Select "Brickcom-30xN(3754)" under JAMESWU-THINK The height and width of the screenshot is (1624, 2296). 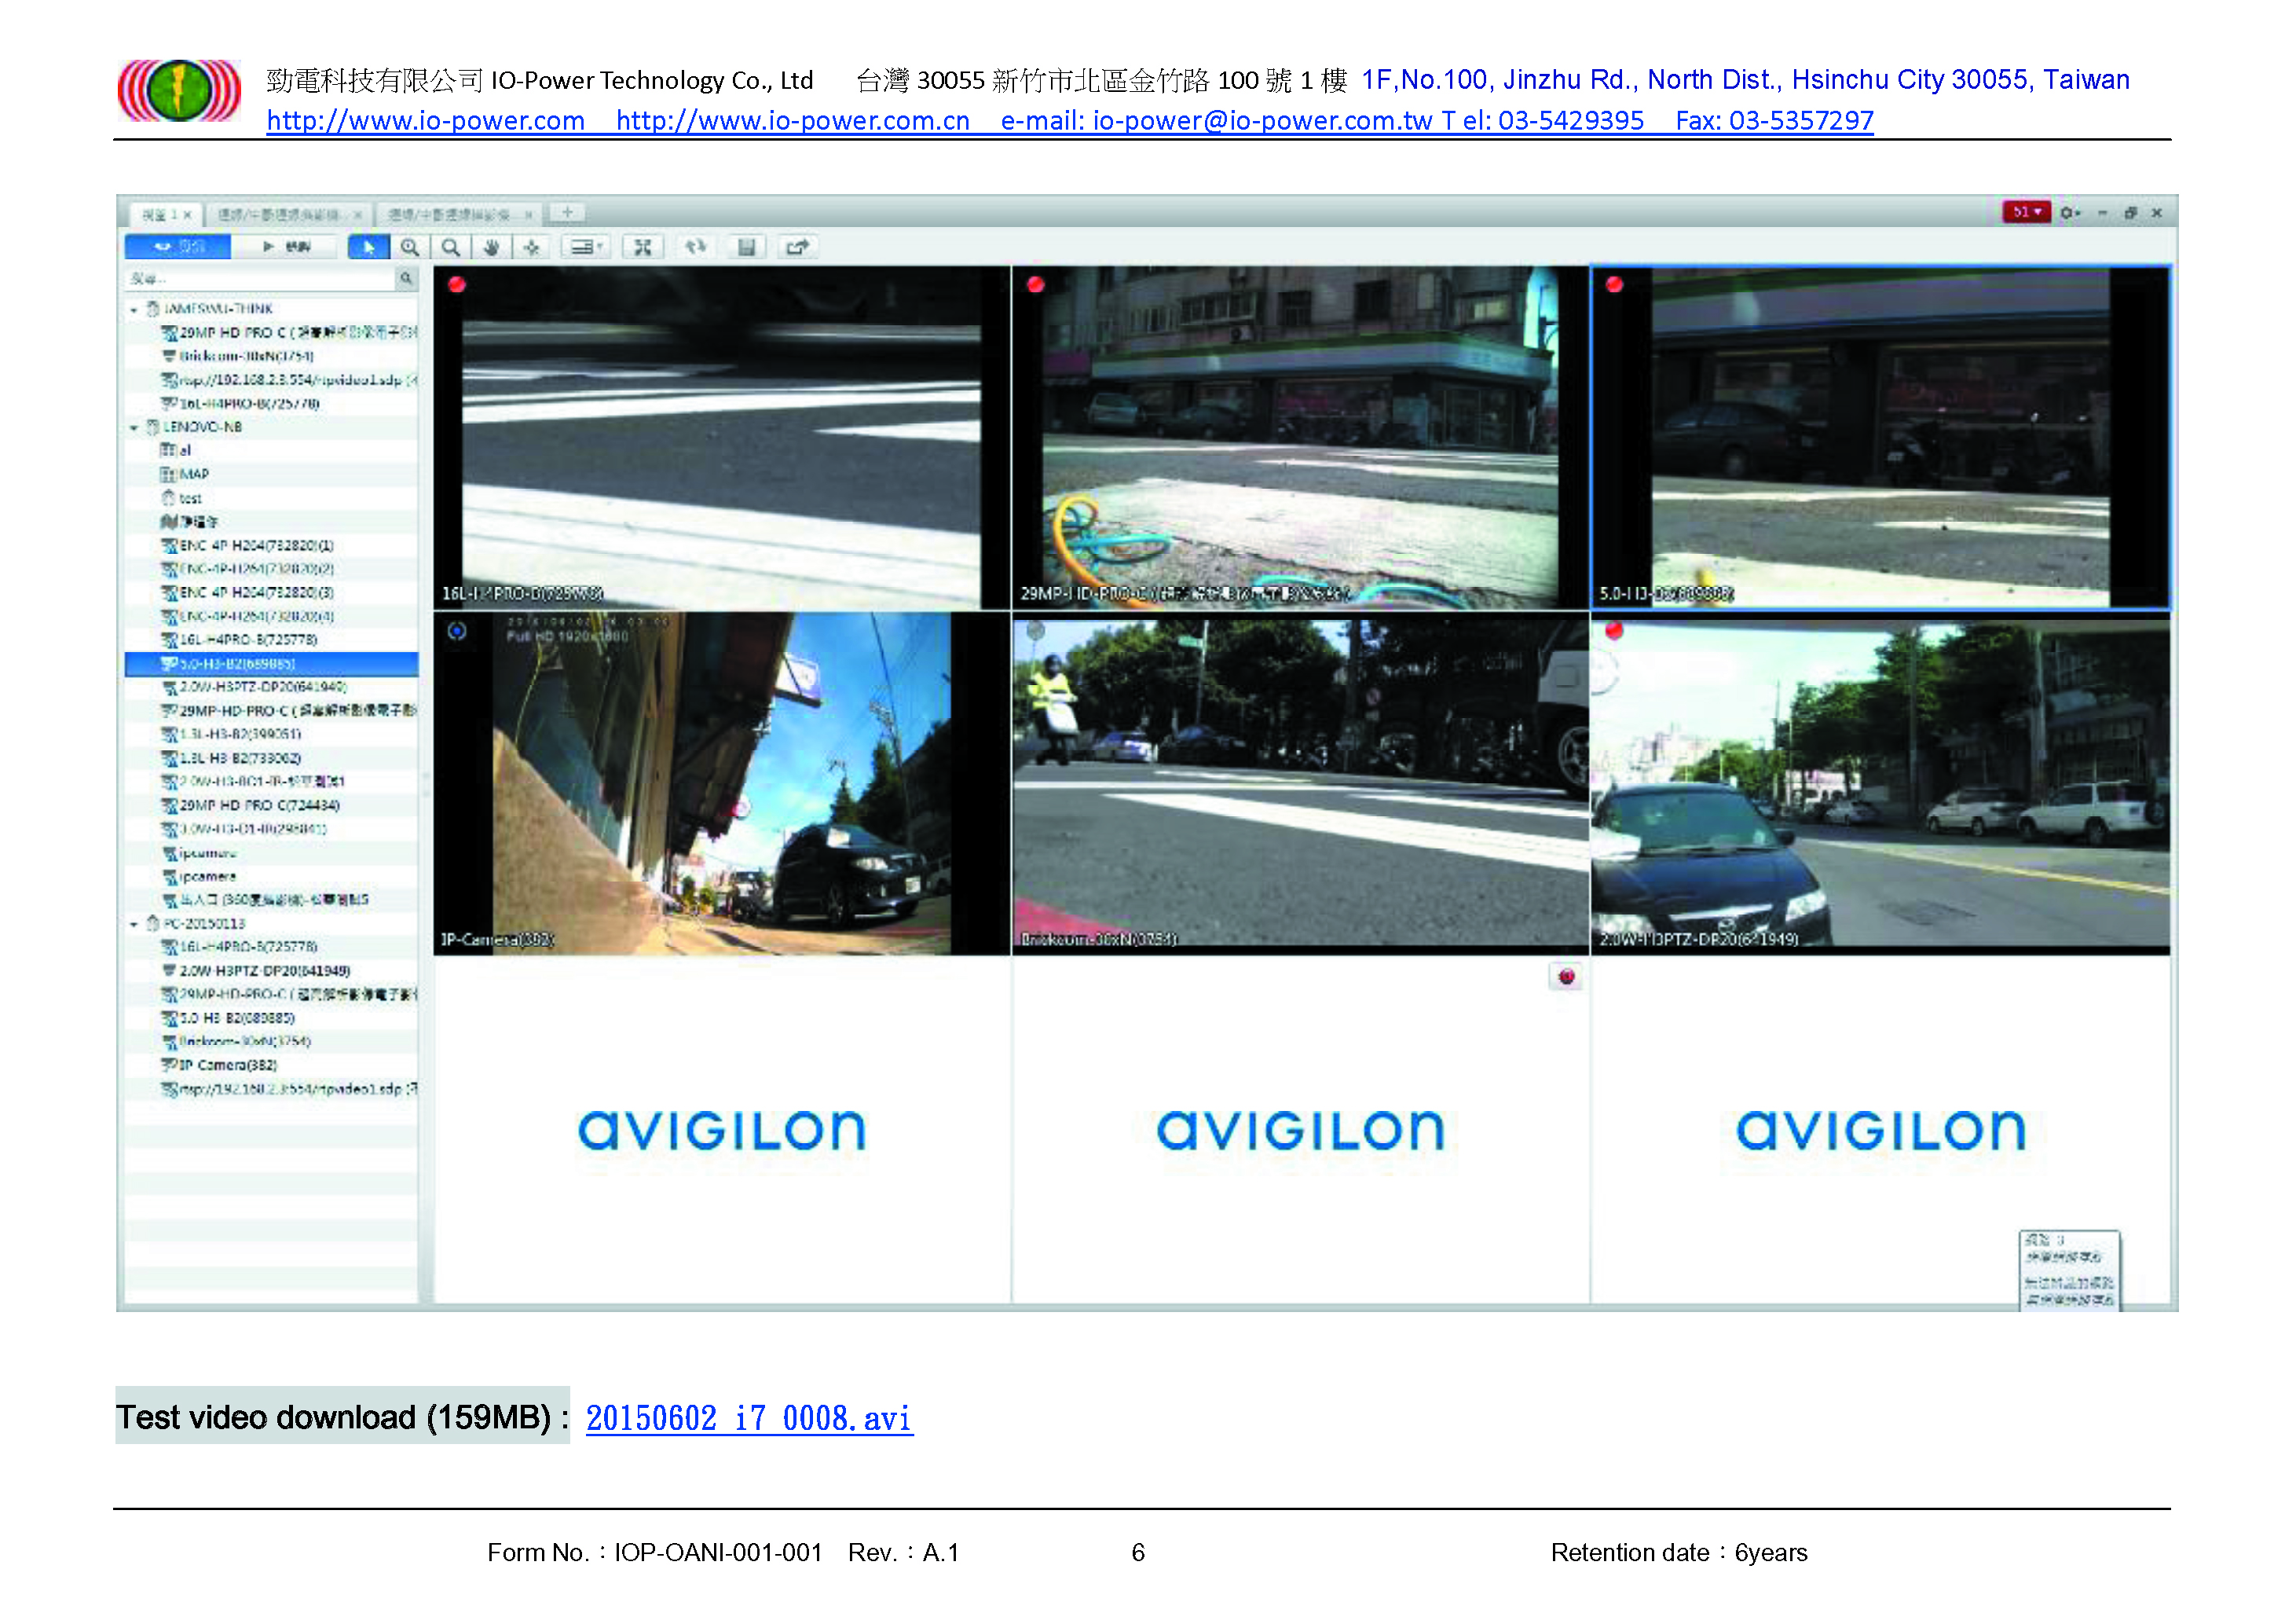pos(271,356)
